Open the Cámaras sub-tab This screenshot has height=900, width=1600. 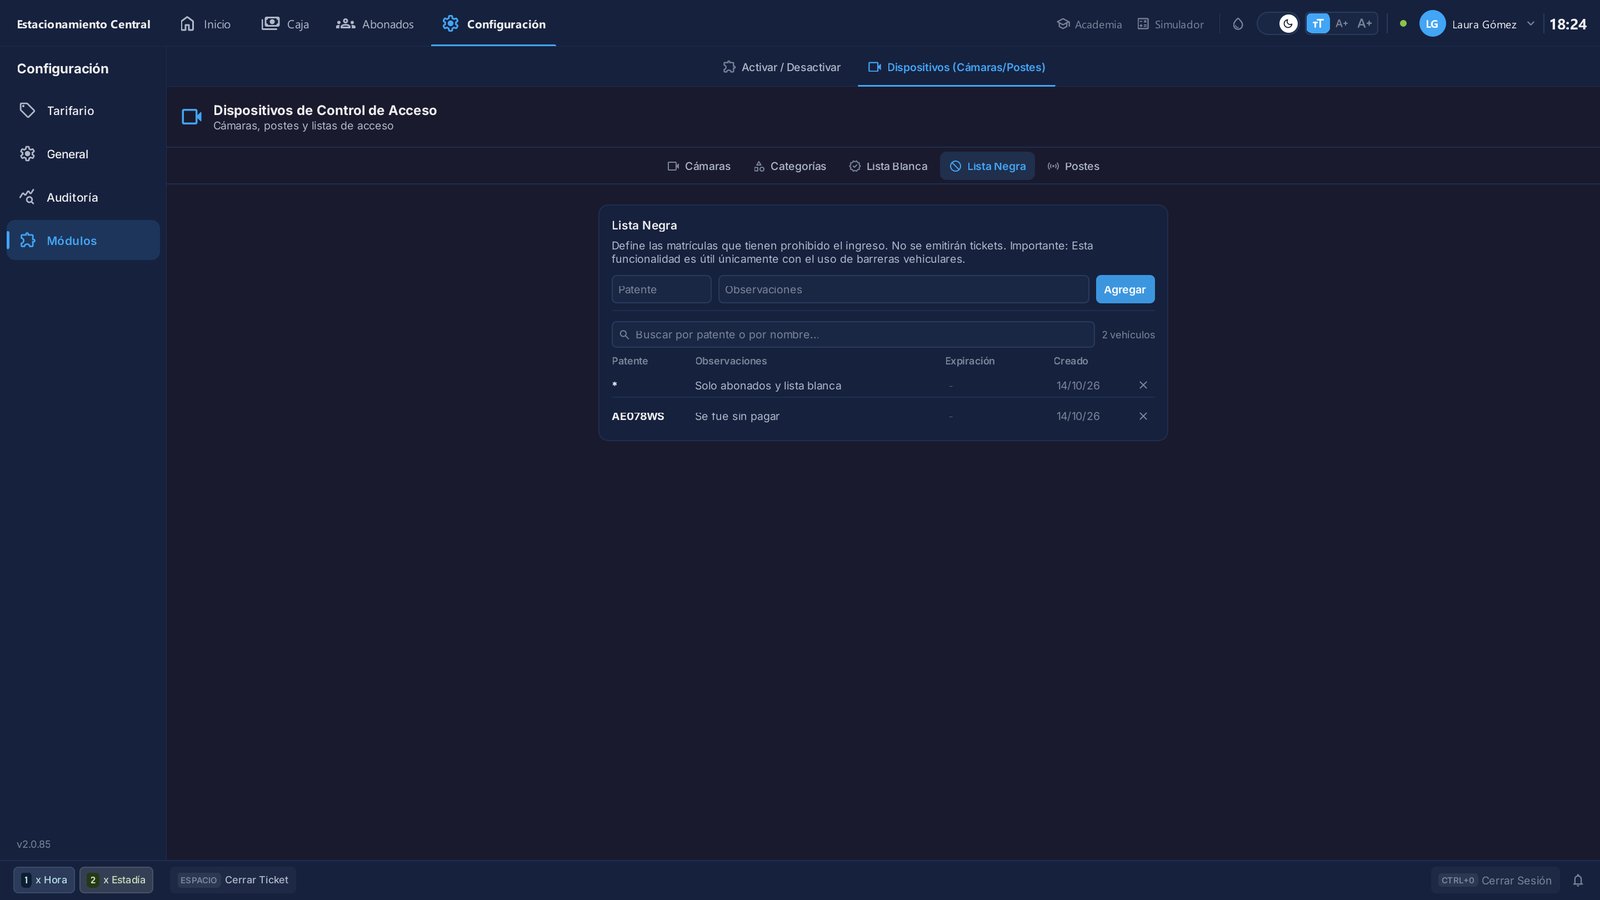pyautogui.click(x=699, y=166)
